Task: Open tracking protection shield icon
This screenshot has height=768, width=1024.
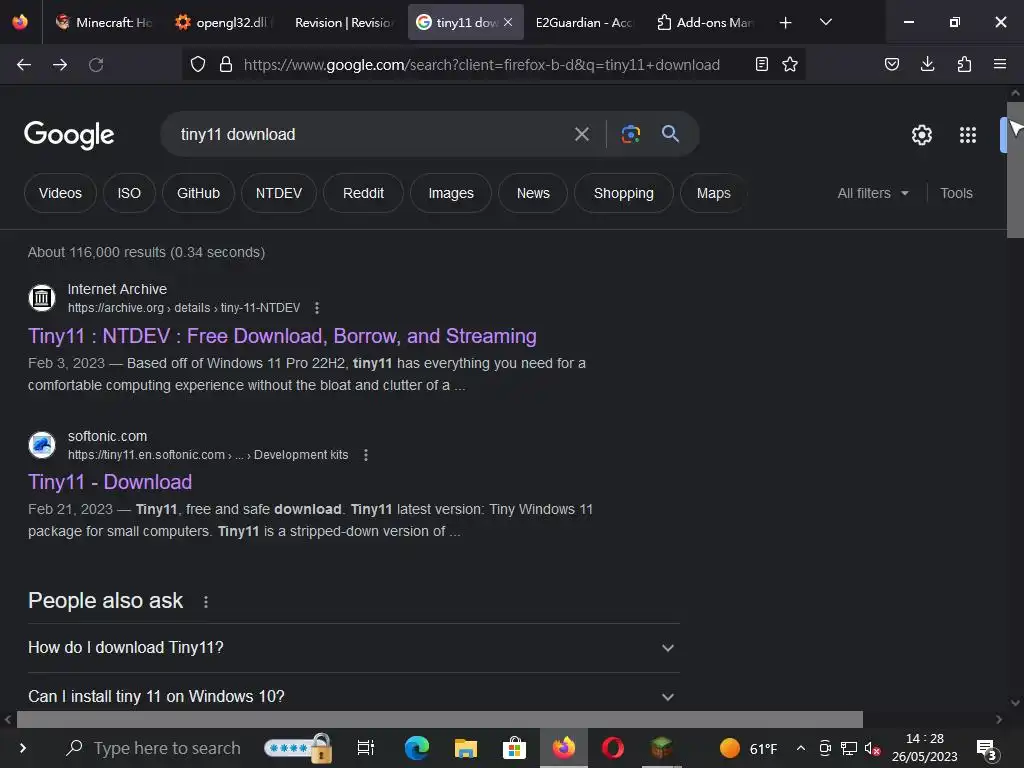Action: (198, 65)
